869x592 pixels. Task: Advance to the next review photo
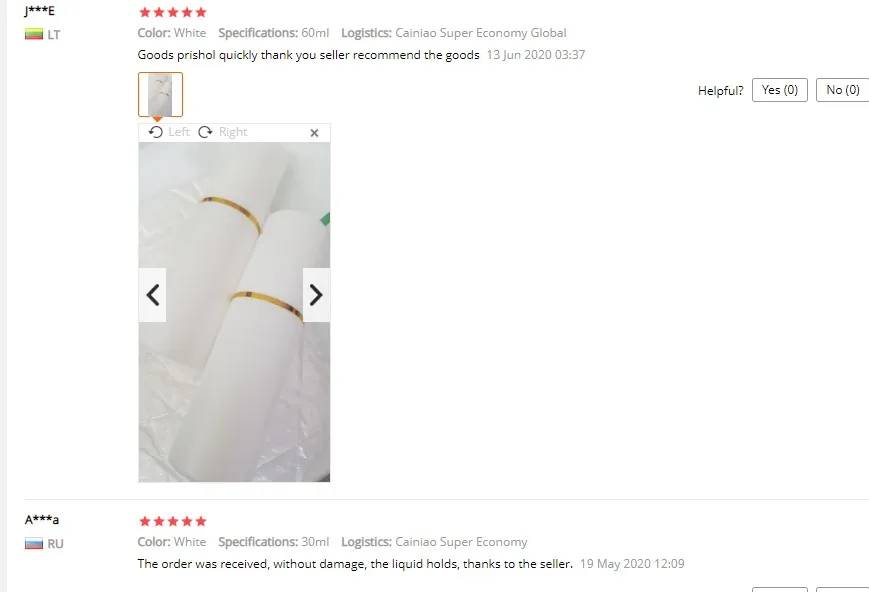316,295
